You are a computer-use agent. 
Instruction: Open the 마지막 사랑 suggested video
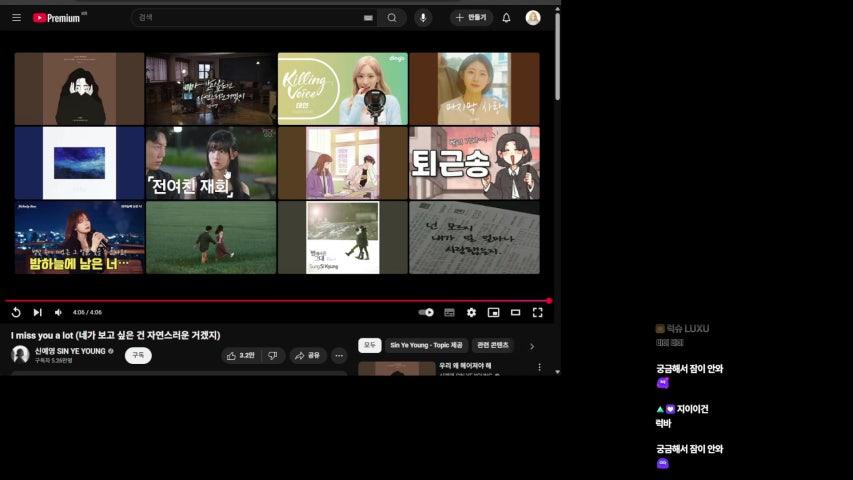[x=474, y=89]
